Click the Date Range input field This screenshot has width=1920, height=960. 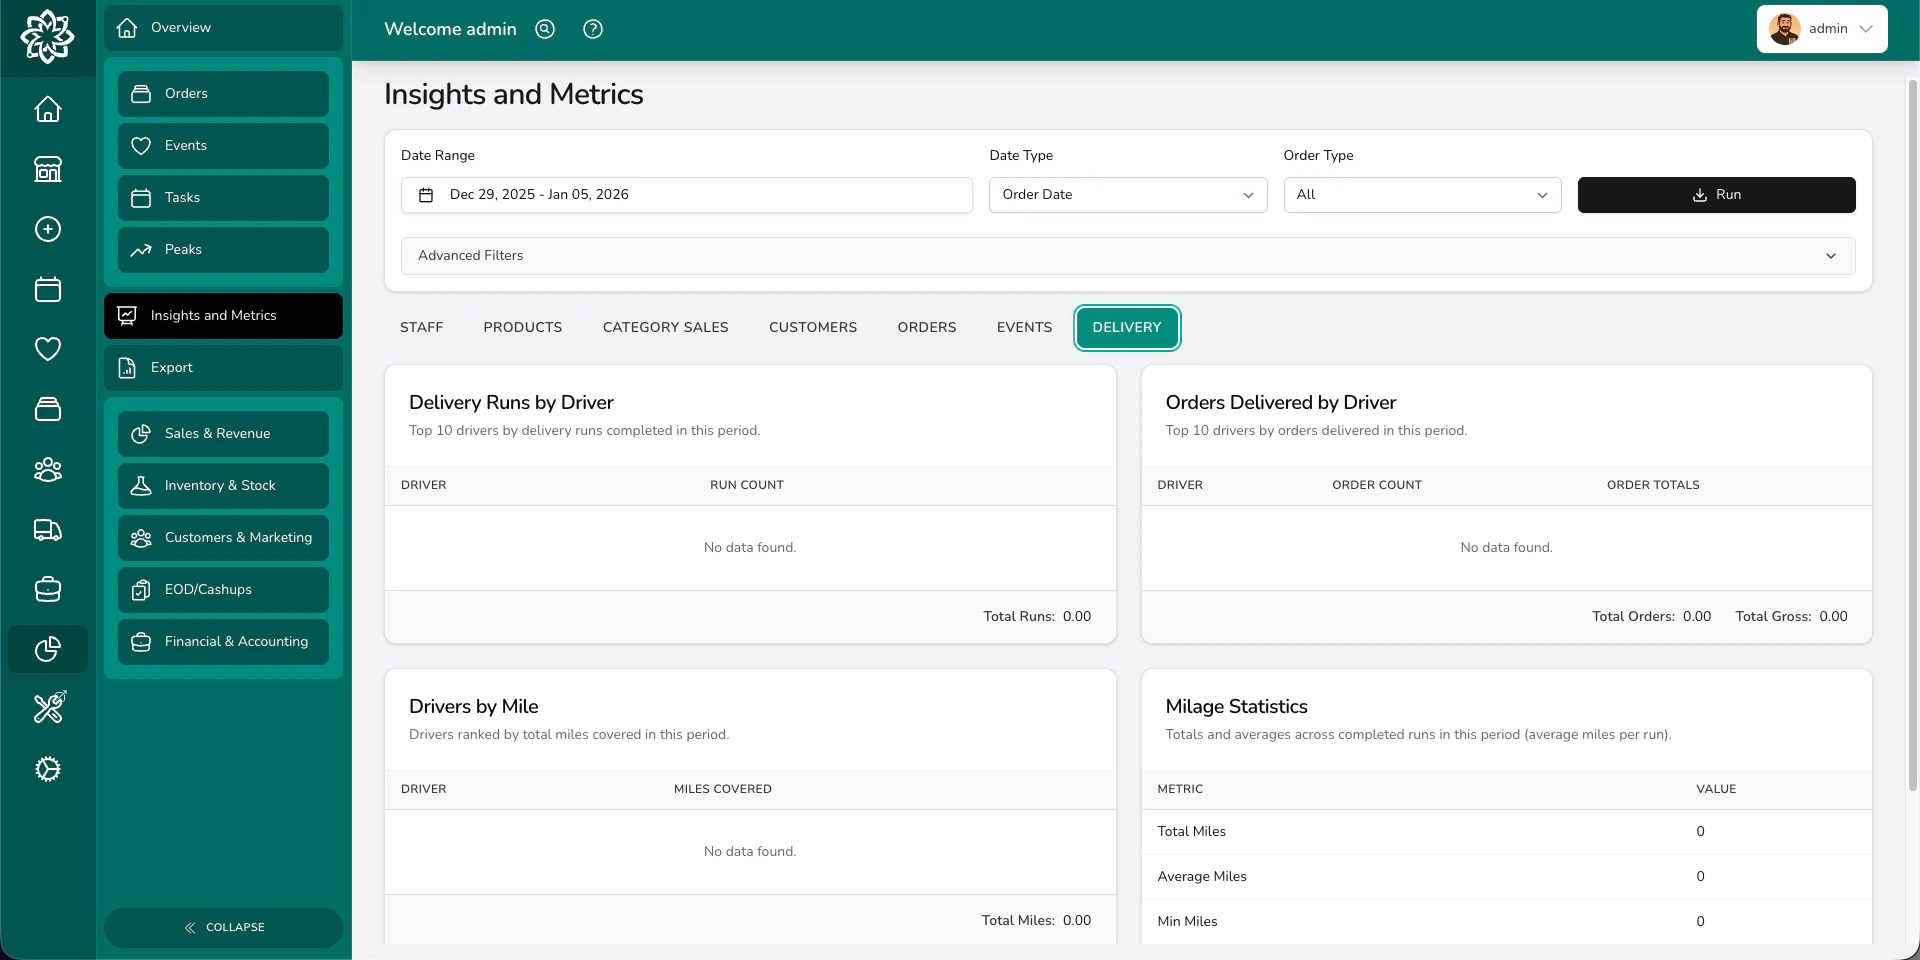tap(686, 195)
